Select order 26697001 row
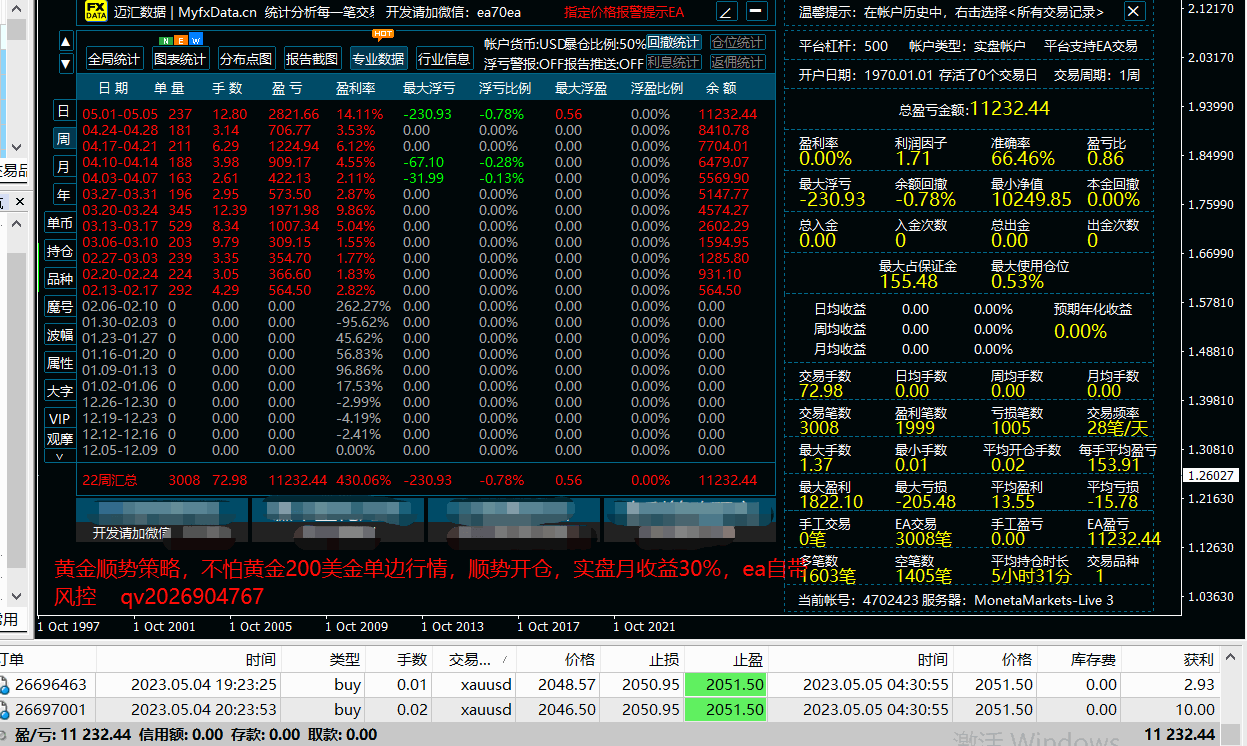Screen dimensions: 1247x746 pos(610,710)
